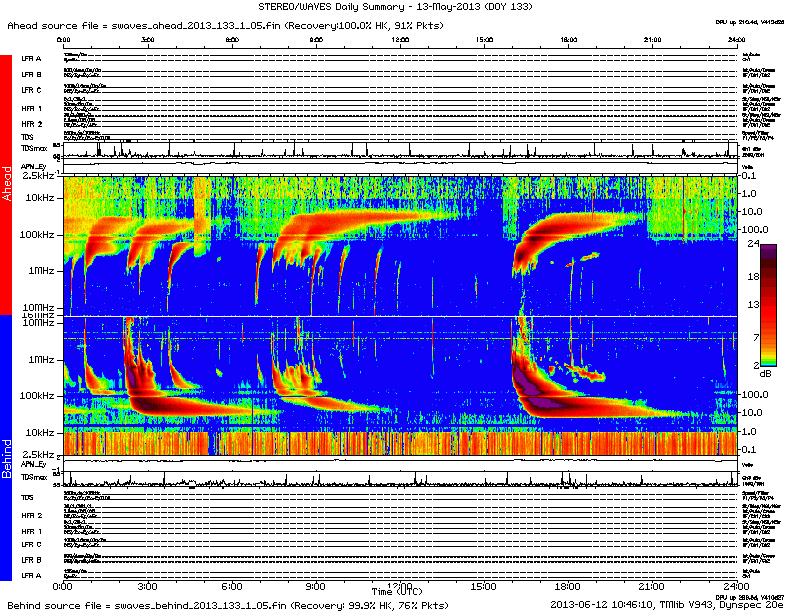Click the 21:00 mark on the top time axis

point(651,39)
